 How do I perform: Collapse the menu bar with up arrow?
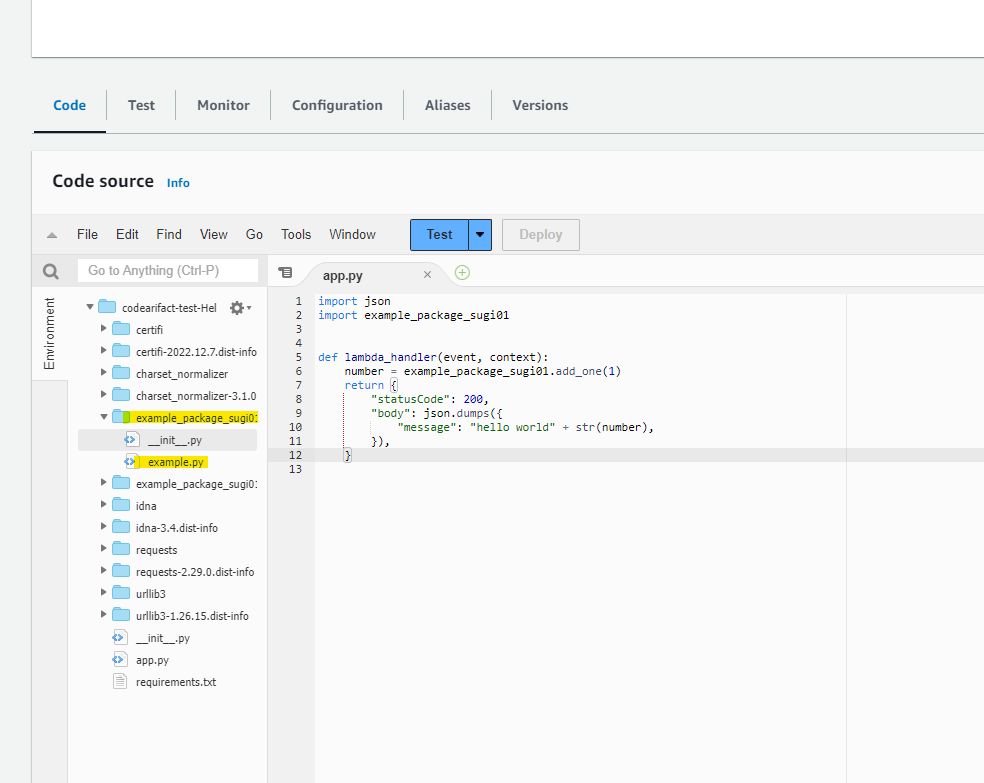point(52,235)
